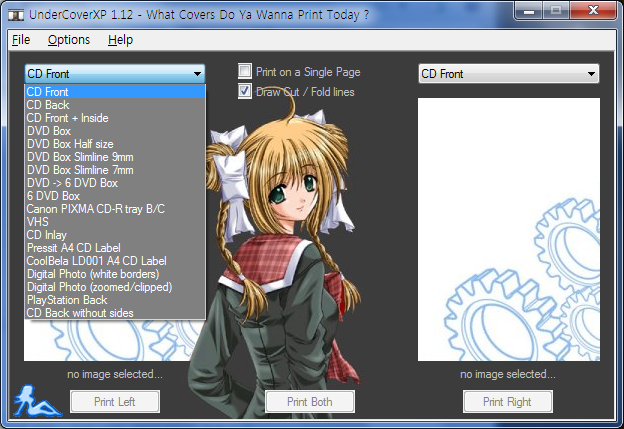Image resolution: width=624 pixels, height=429 pixels.
Task: Click the Print Left button
Action: 115,402
